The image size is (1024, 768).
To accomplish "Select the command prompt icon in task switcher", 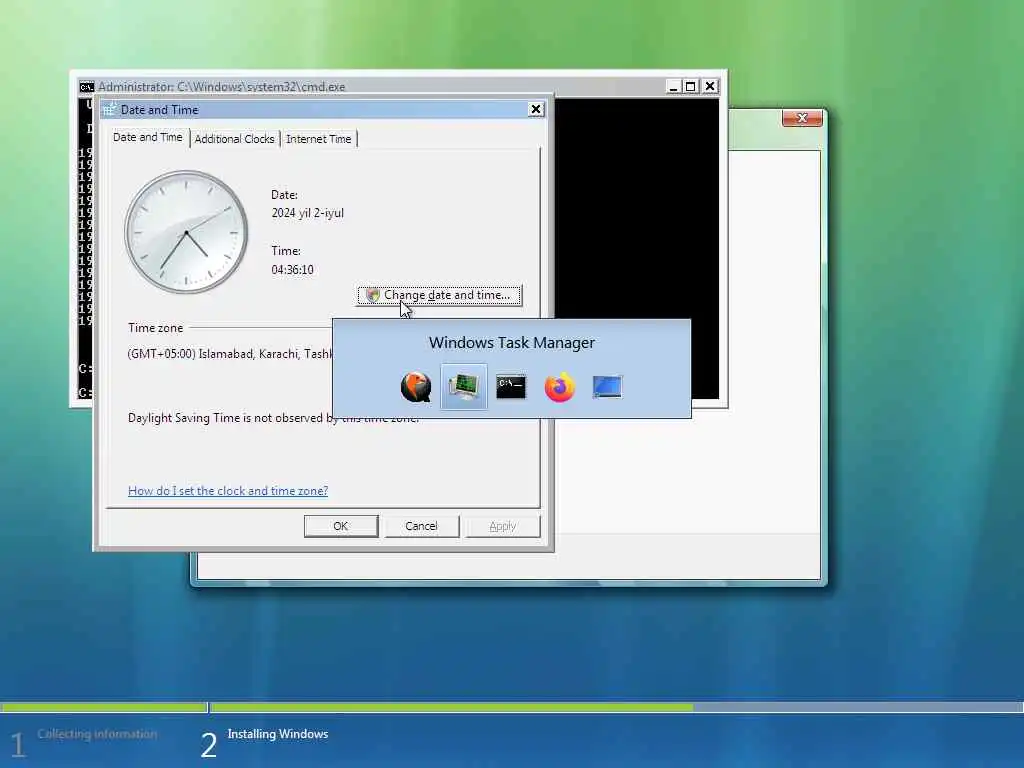I will pos(511,387).
